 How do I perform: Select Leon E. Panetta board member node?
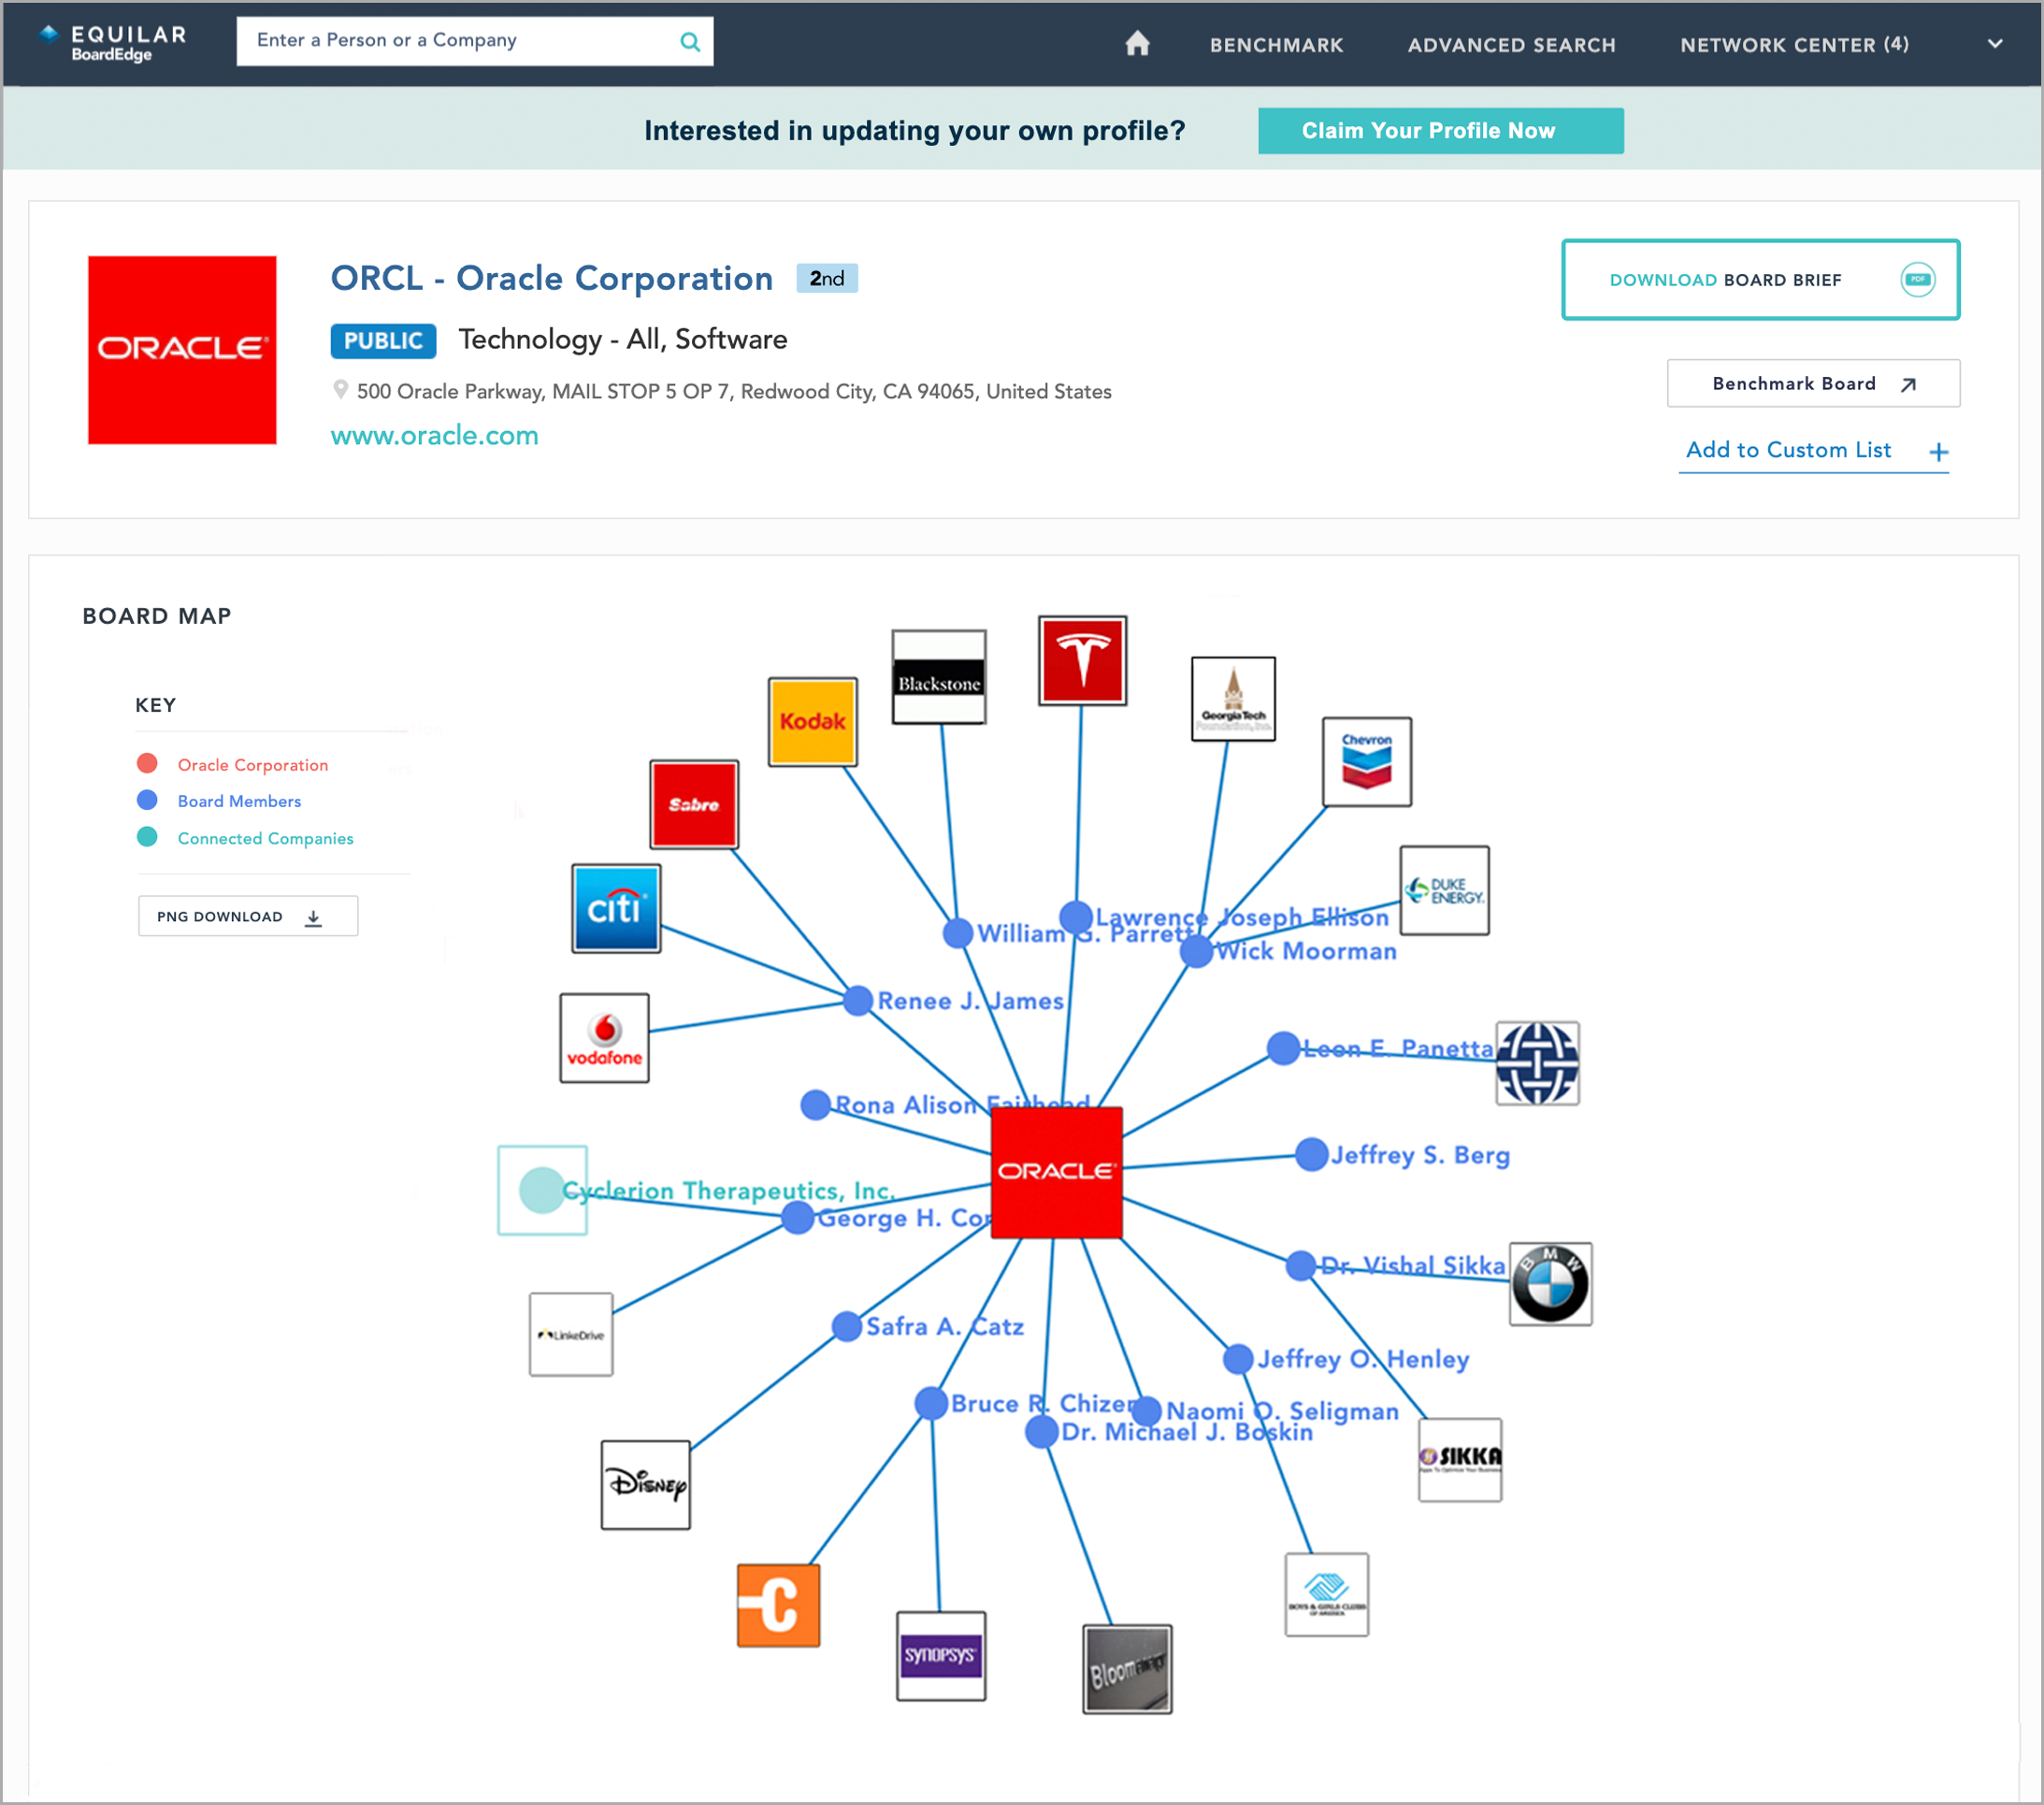click(1283, 1048)
